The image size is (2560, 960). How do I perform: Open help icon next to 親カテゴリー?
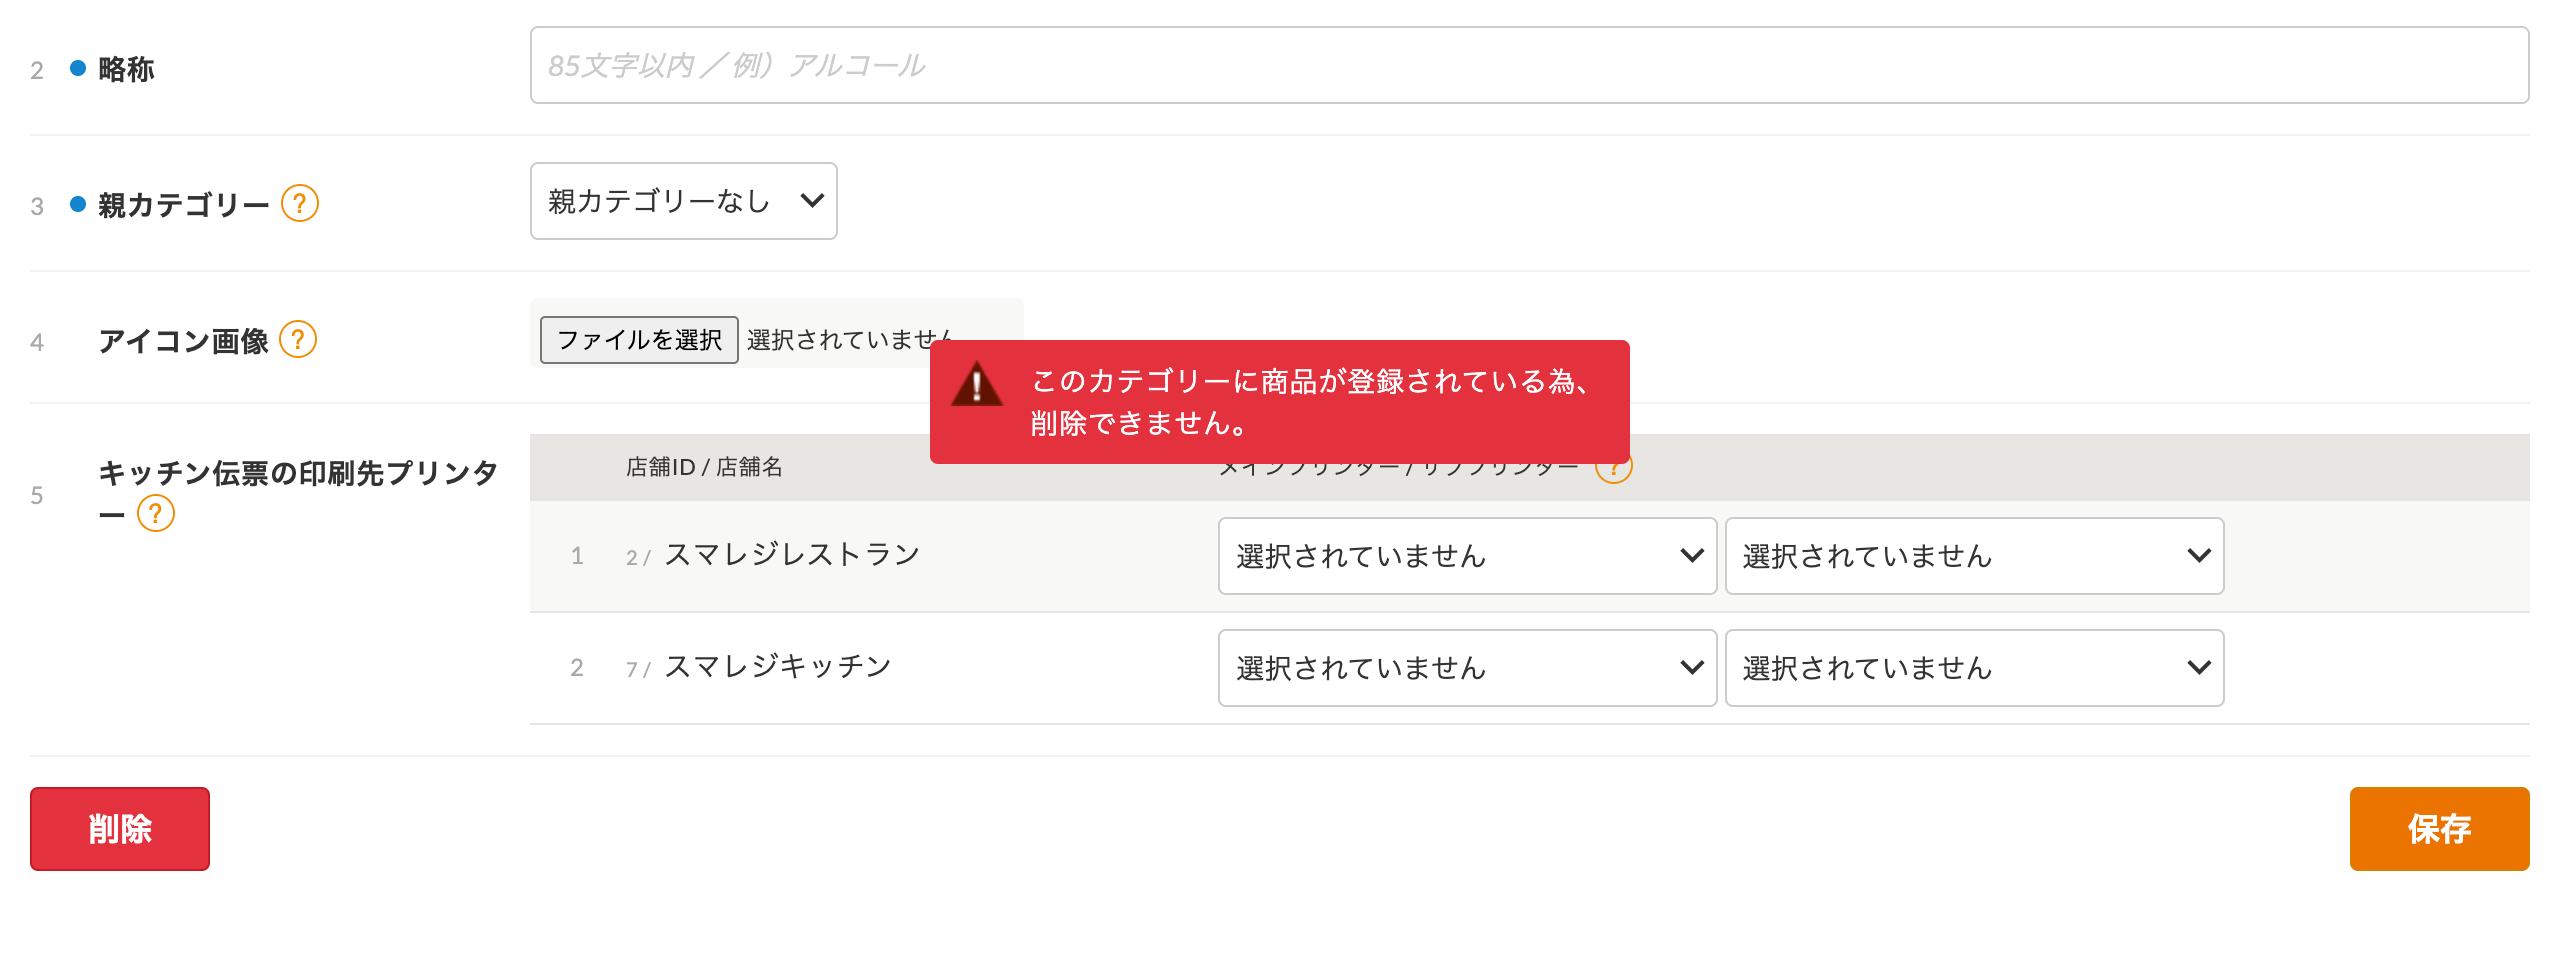[x=300, y=203]
